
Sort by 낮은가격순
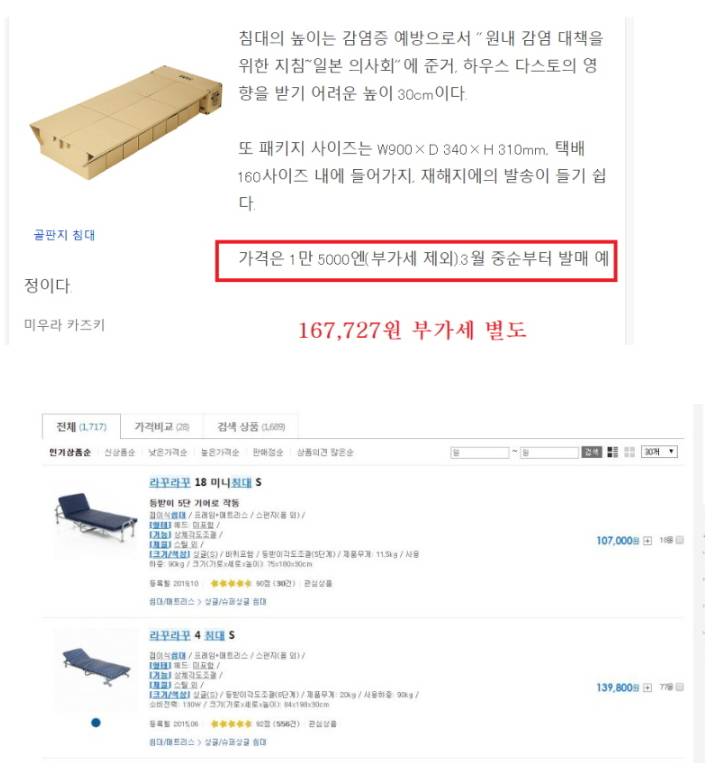pos(168,452)
